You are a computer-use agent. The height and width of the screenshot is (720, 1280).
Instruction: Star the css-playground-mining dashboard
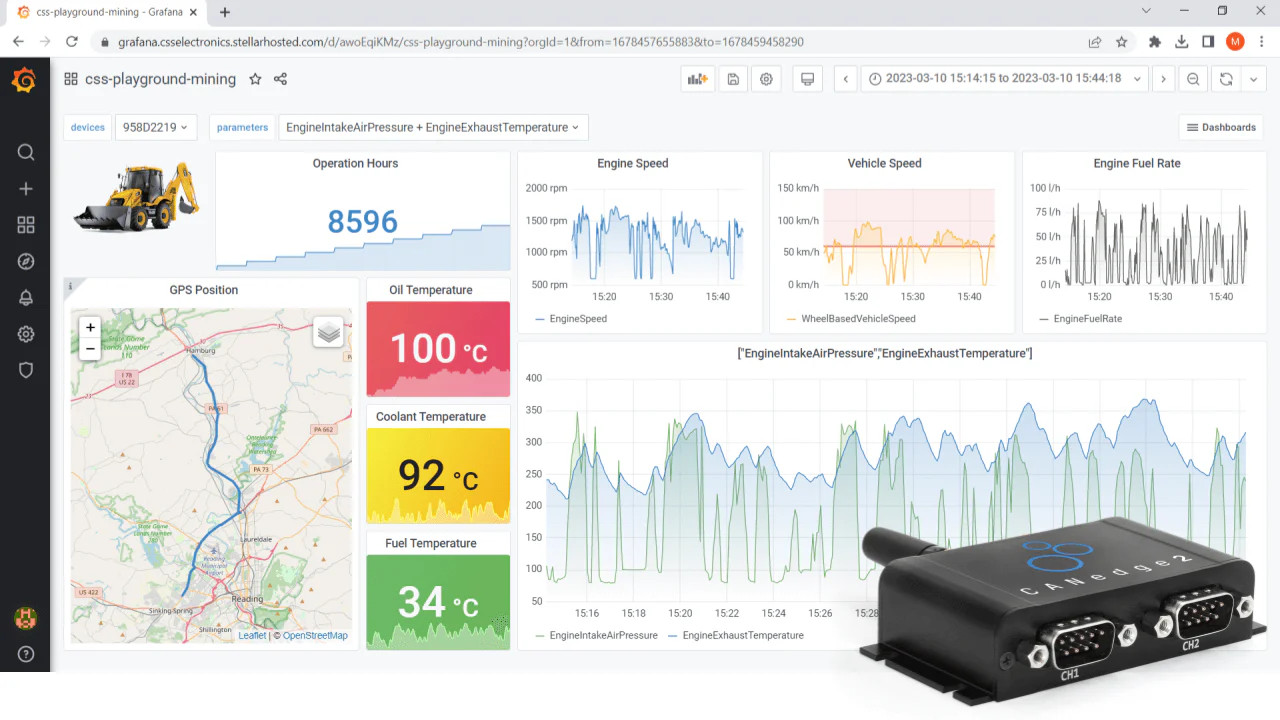coord(255,79)
